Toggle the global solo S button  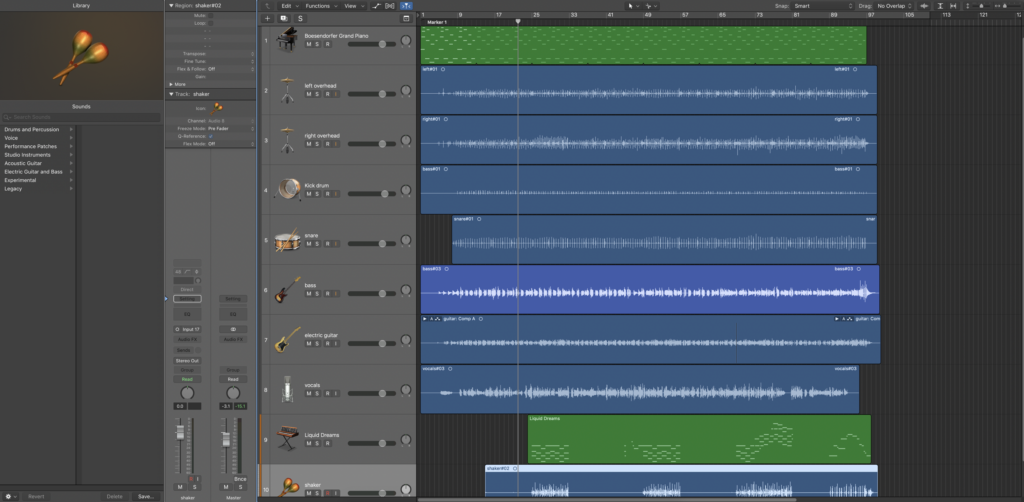pyautogui.click(x=300, y=18)
